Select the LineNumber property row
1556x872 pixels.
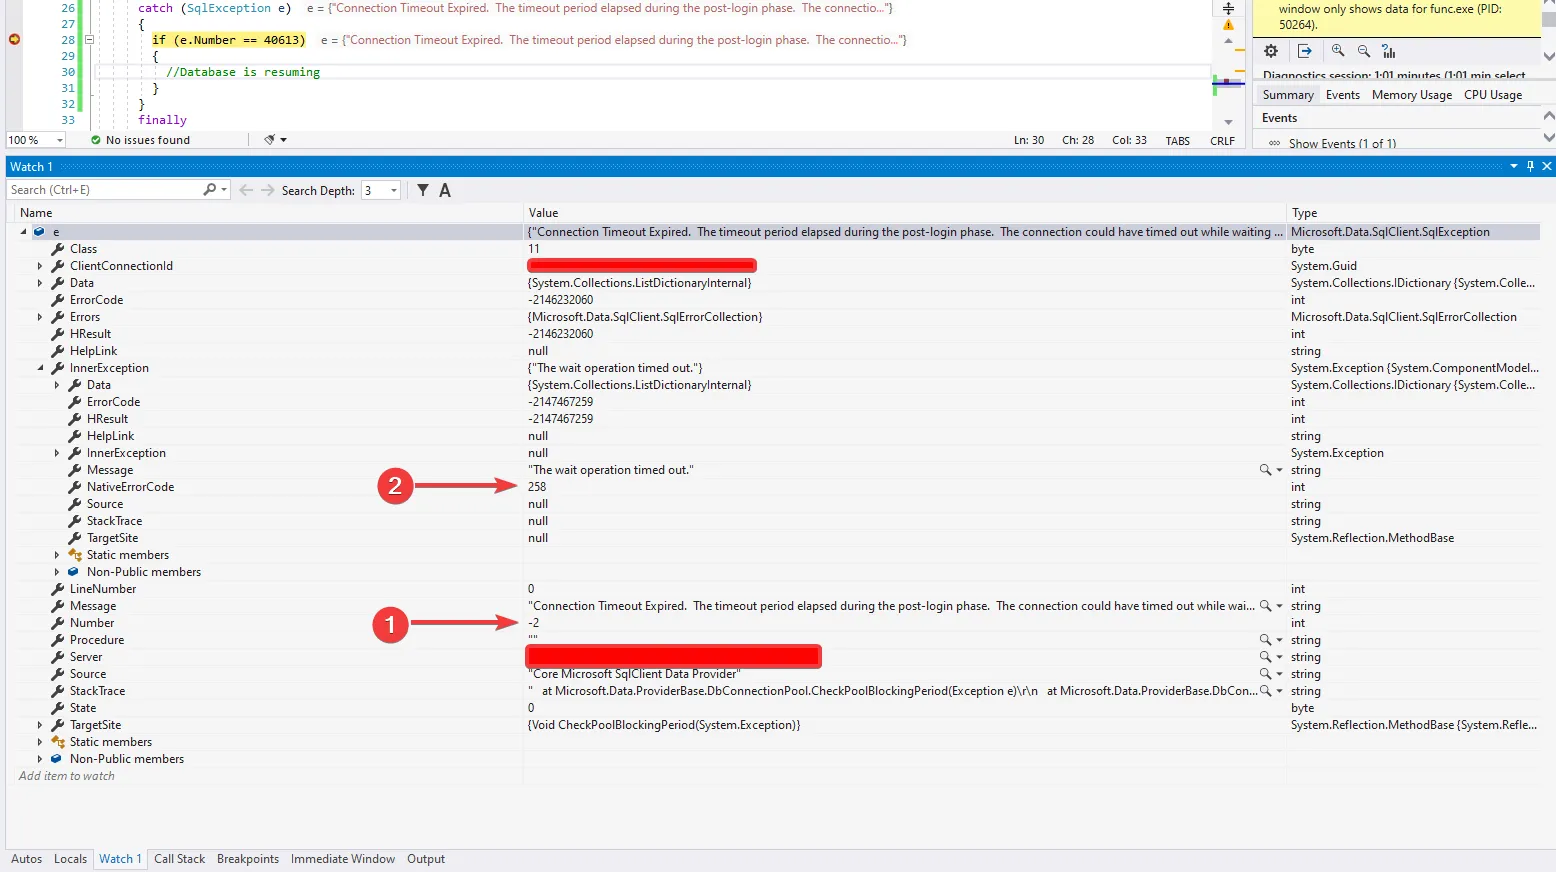[773, 589]
